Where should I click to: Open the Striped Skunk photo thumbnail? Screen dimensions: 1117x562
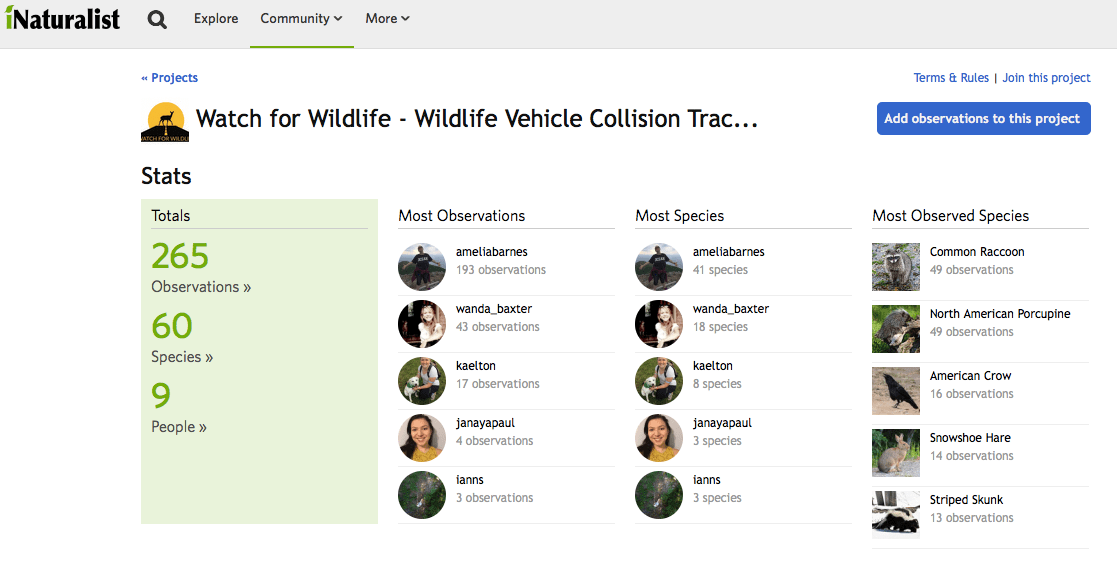click(896, 515)
